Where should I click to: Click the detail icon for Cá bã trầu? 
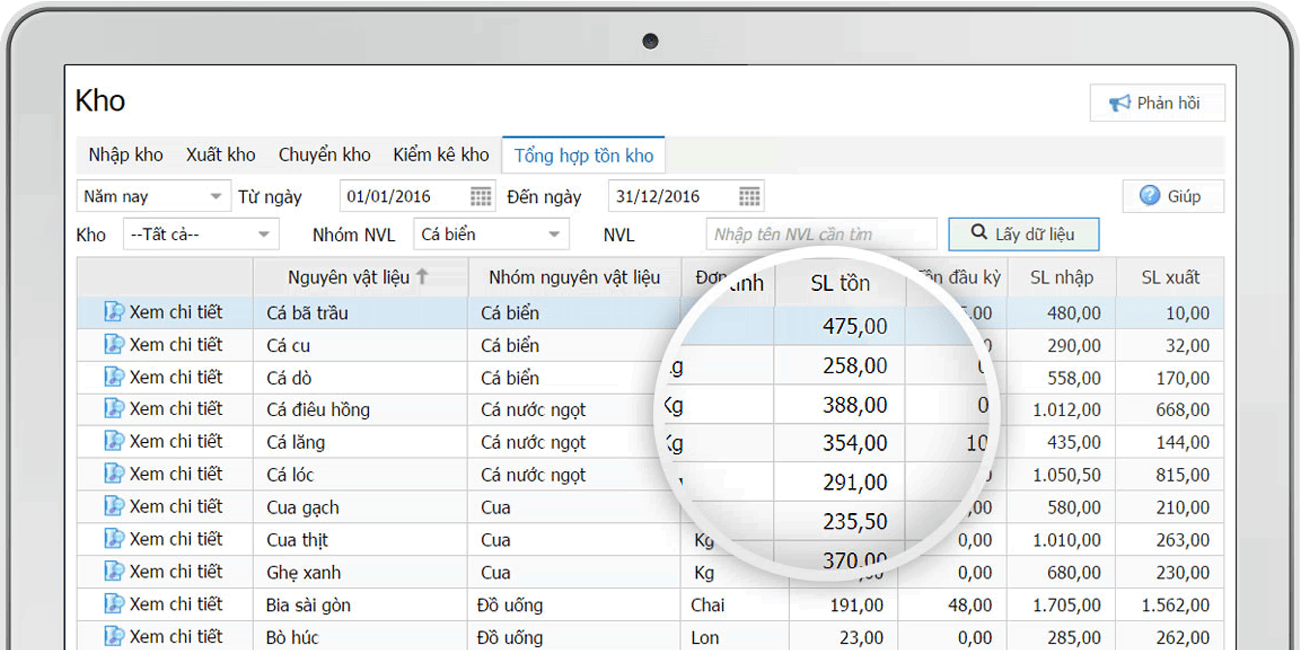coord(114,312)
